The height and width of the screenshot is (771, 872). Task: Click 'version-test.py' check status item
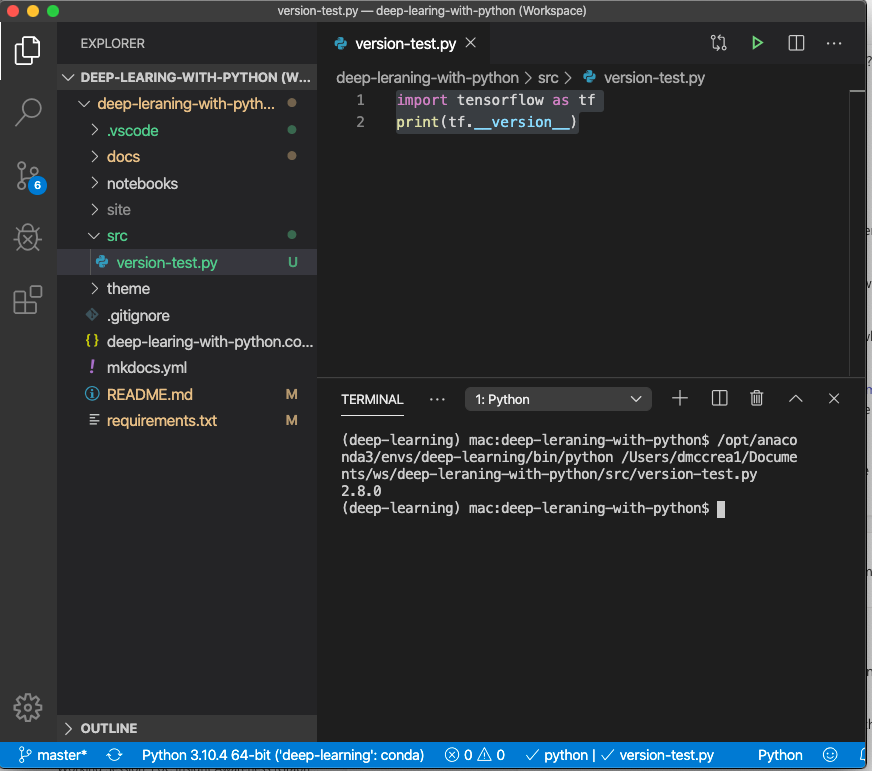657,755
